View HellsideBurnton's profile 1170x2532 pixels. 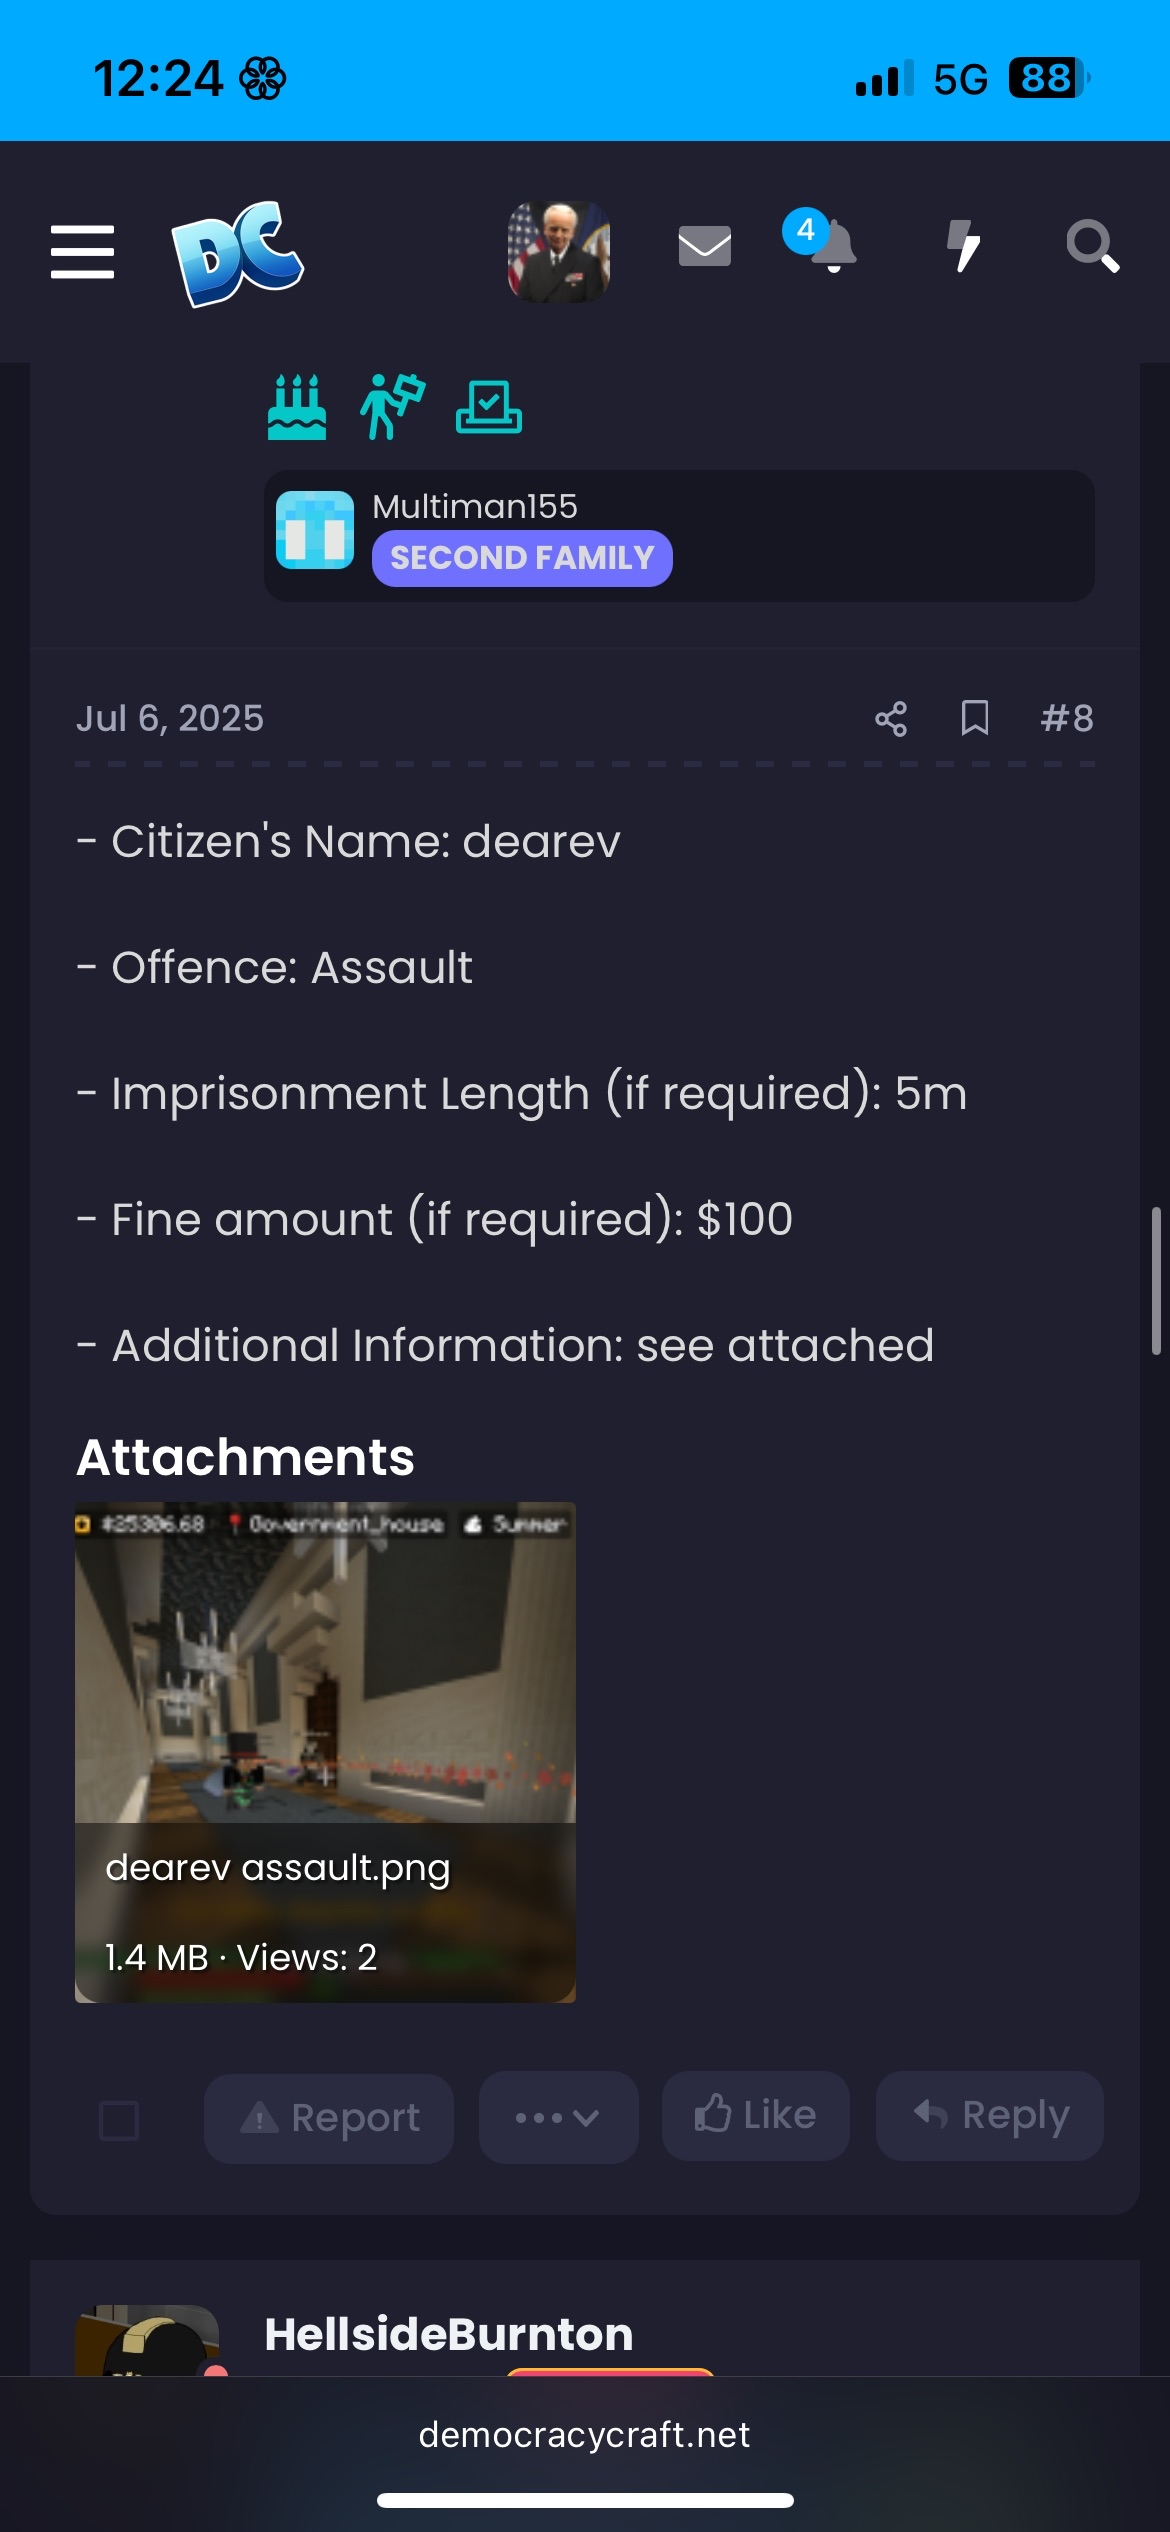click(449, 2335)
